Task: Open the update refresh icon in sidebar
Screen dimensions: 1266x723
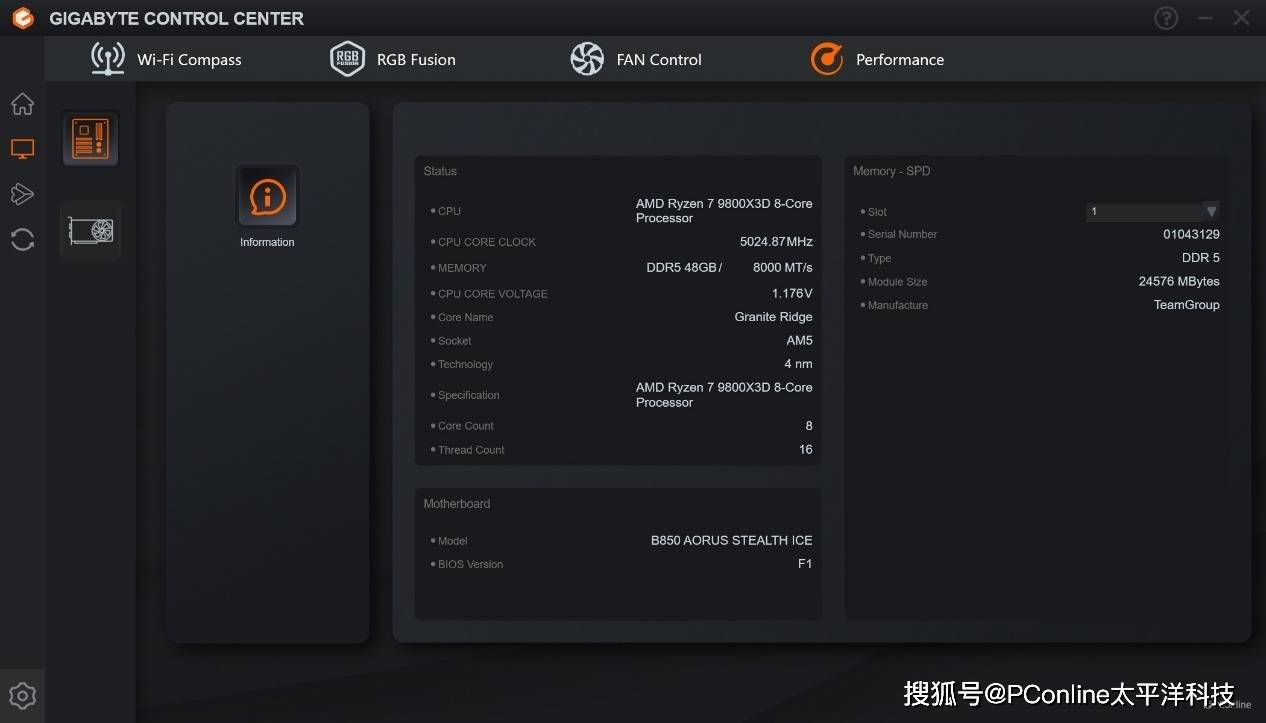Action: (22, 239)
